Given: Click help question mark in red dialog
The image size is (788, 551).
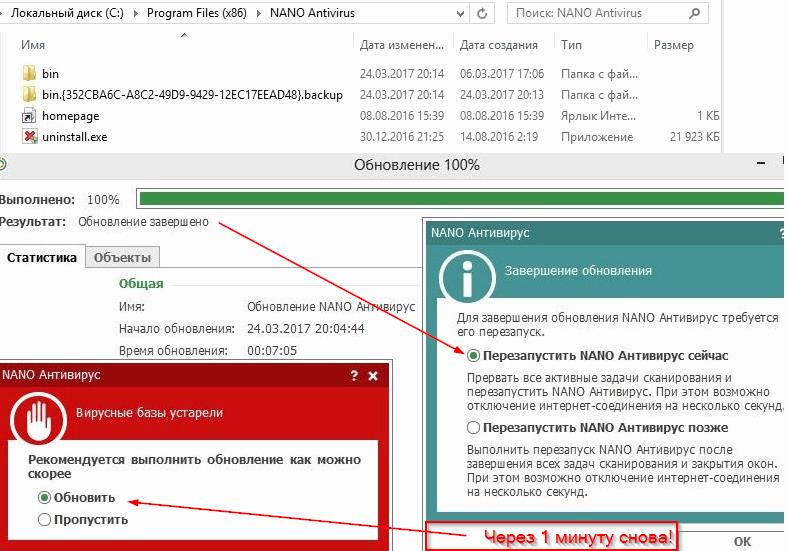Looking at the screenshot, I should (x=353, y=376).
